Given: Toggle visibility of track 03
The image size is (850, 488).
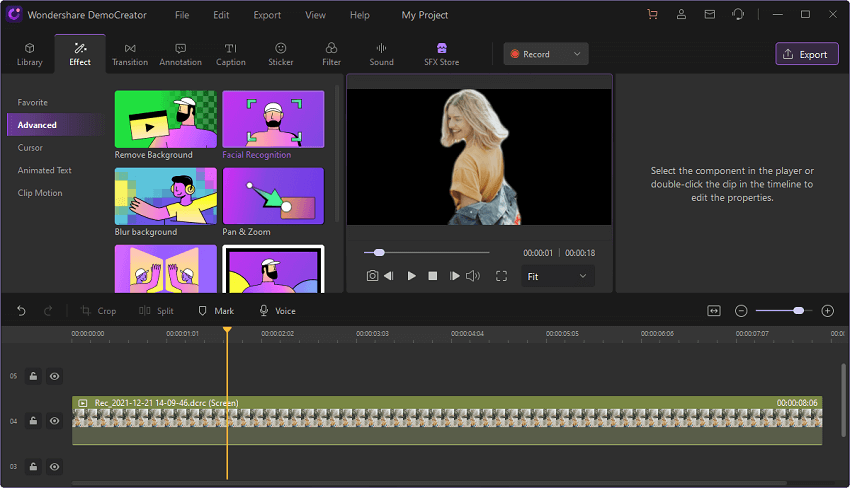Looking at the screenshot, I should click(x=55, y=467).
